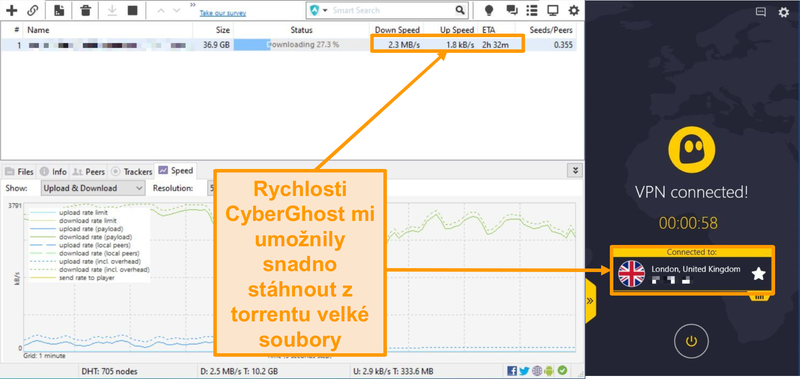The image size is (800, 379).
Task: Expand CyberGhost side panel with yellow chevron
Action: tap(590, 301)
